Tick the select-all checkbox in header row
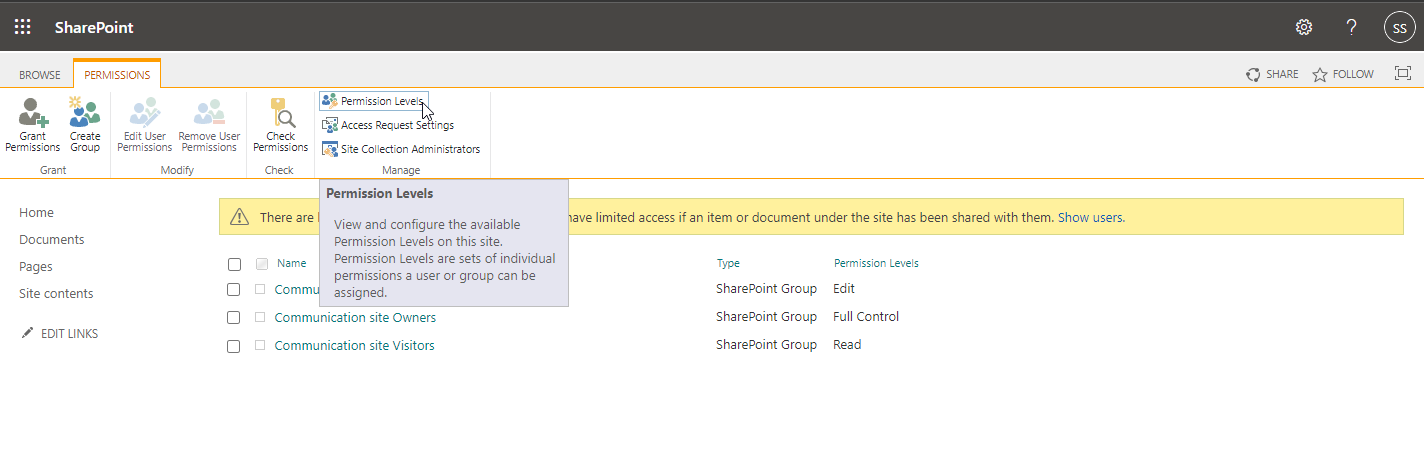Screen dimensions: 1424x462 pos(234,264)
